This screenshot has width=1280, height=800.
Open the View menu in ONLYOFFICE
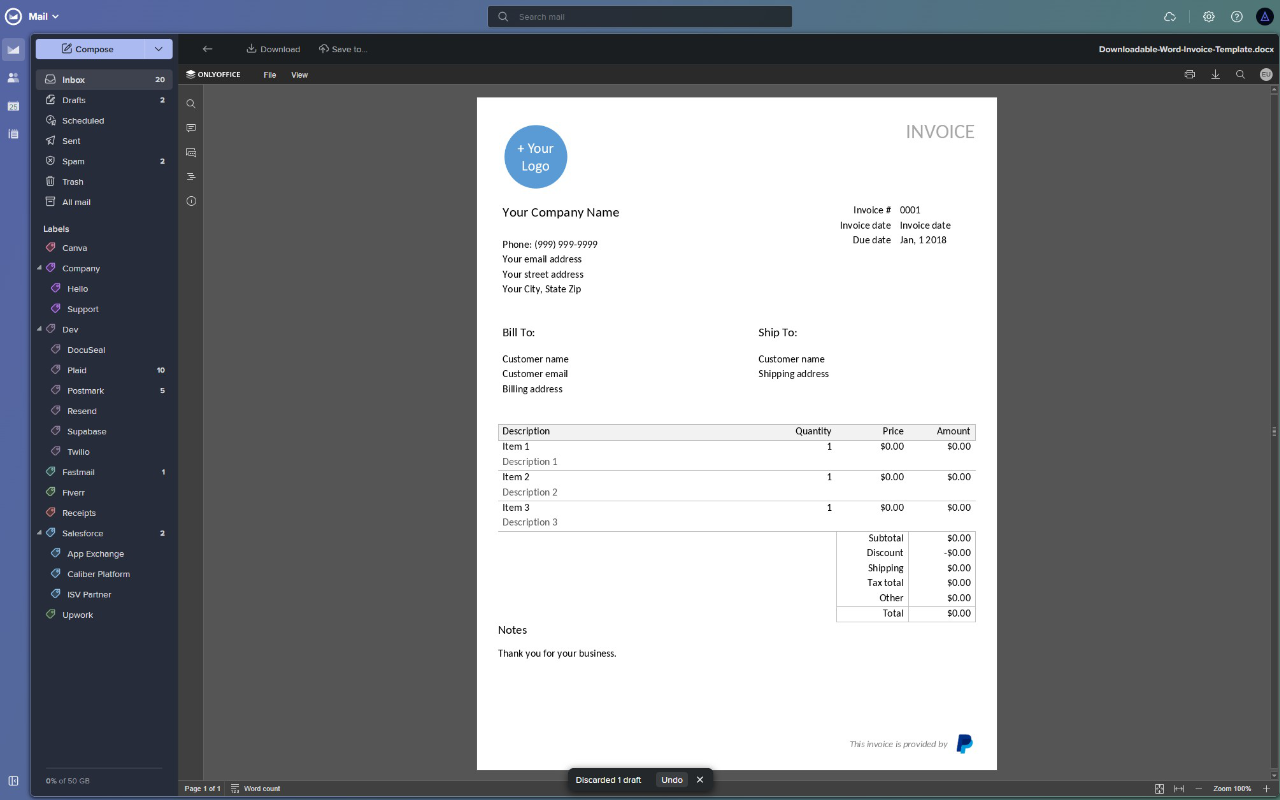(299, 74)
